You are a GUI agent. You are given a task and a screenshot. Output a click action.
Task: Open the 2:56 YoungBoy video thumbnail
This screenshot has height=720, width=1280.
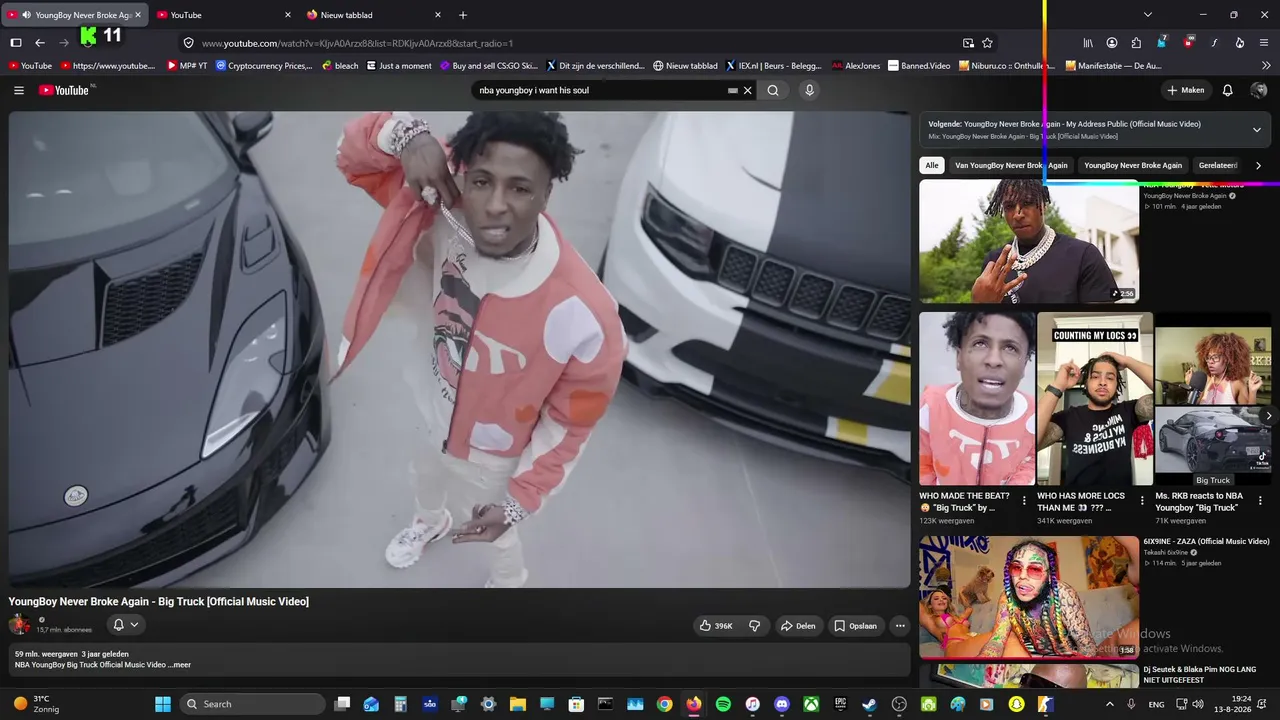click(x=1029, y=241)
